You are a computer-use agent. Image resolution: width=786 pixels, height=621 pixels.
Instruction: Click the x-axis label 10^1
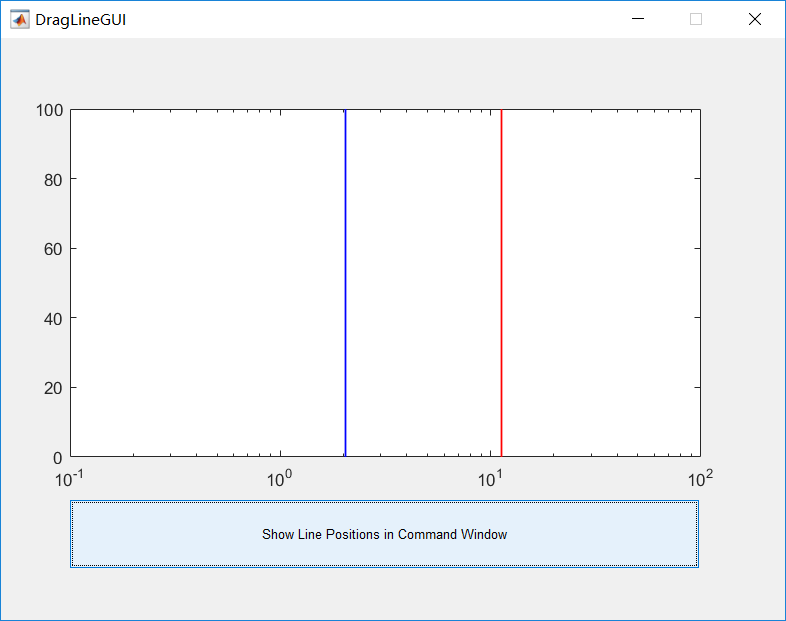click(x=490, y=479)
